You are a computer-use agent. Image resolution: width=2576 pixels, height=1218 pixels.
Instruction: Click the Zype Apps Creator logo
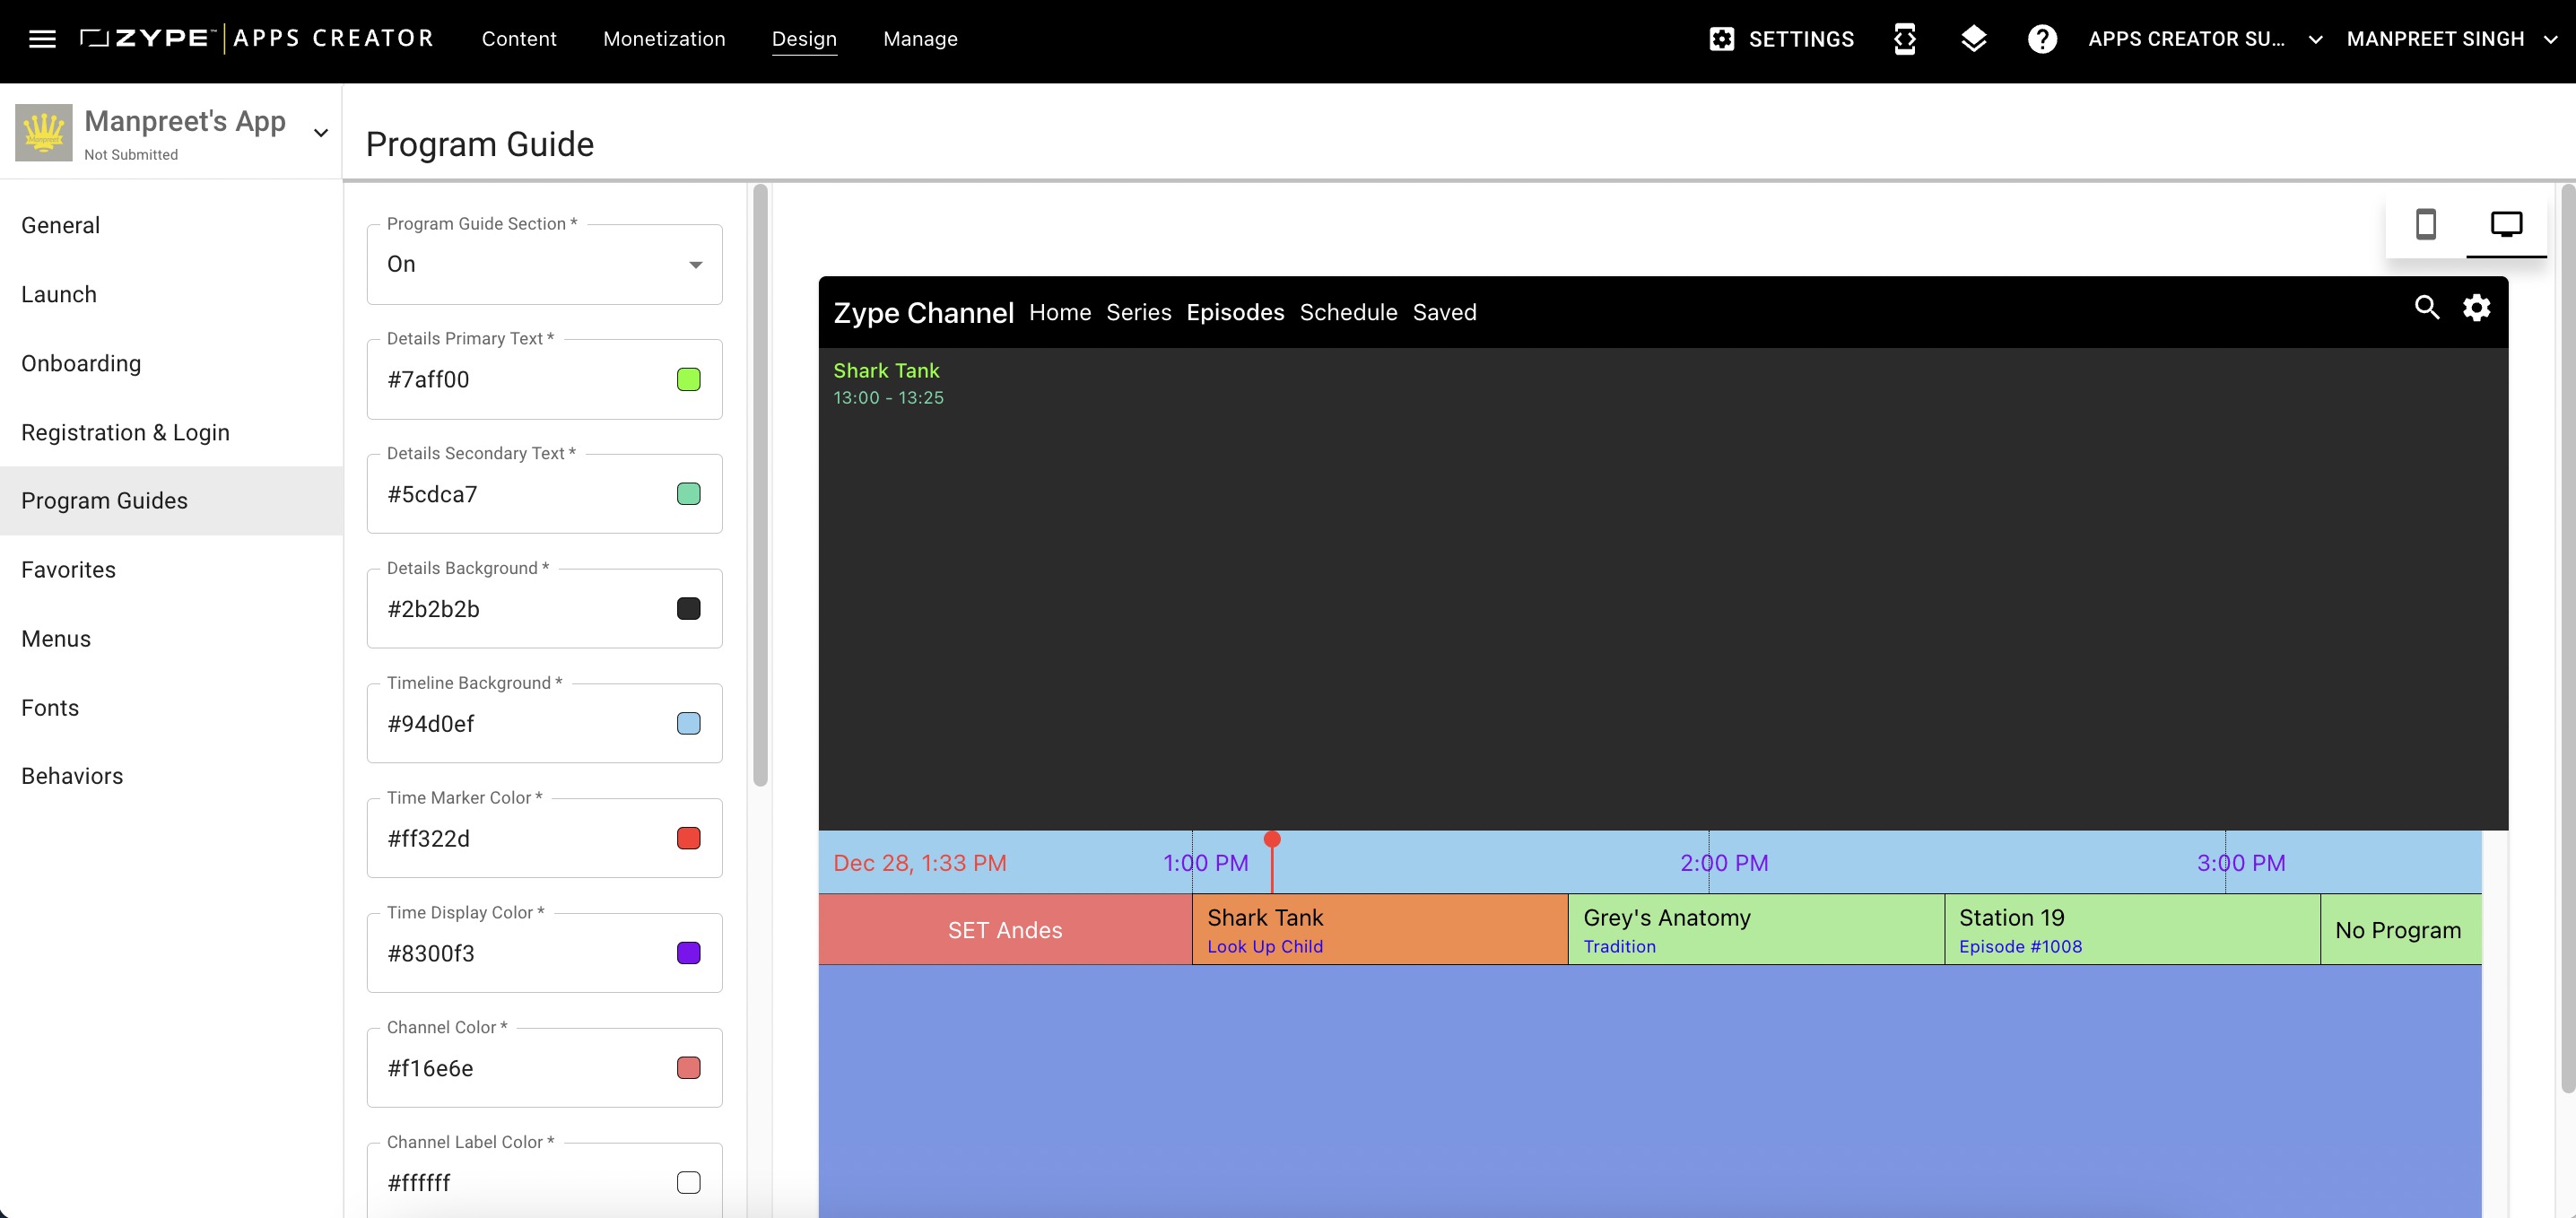(256, 39)
